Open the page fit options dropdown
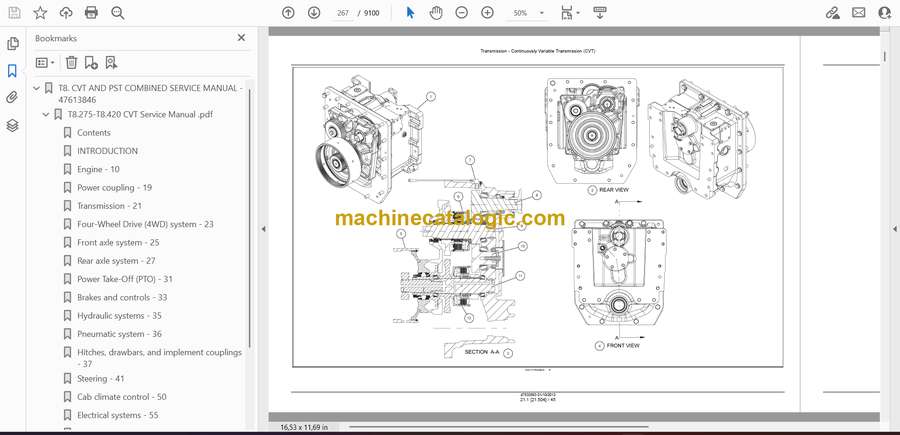Viewport: 900px width, 435px height. [x=570, y=13]
